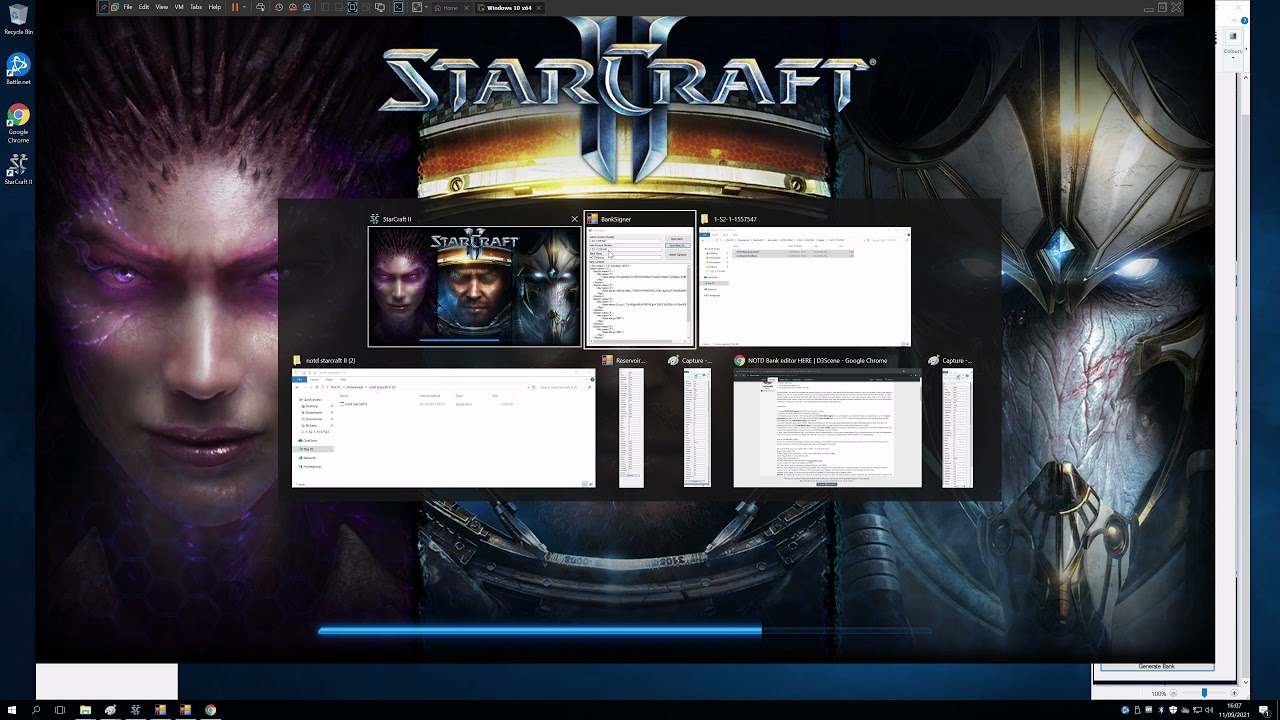Open the VMware Edit menu
Viewport: 1280px width, 720px height.
(x=144, y=7)
